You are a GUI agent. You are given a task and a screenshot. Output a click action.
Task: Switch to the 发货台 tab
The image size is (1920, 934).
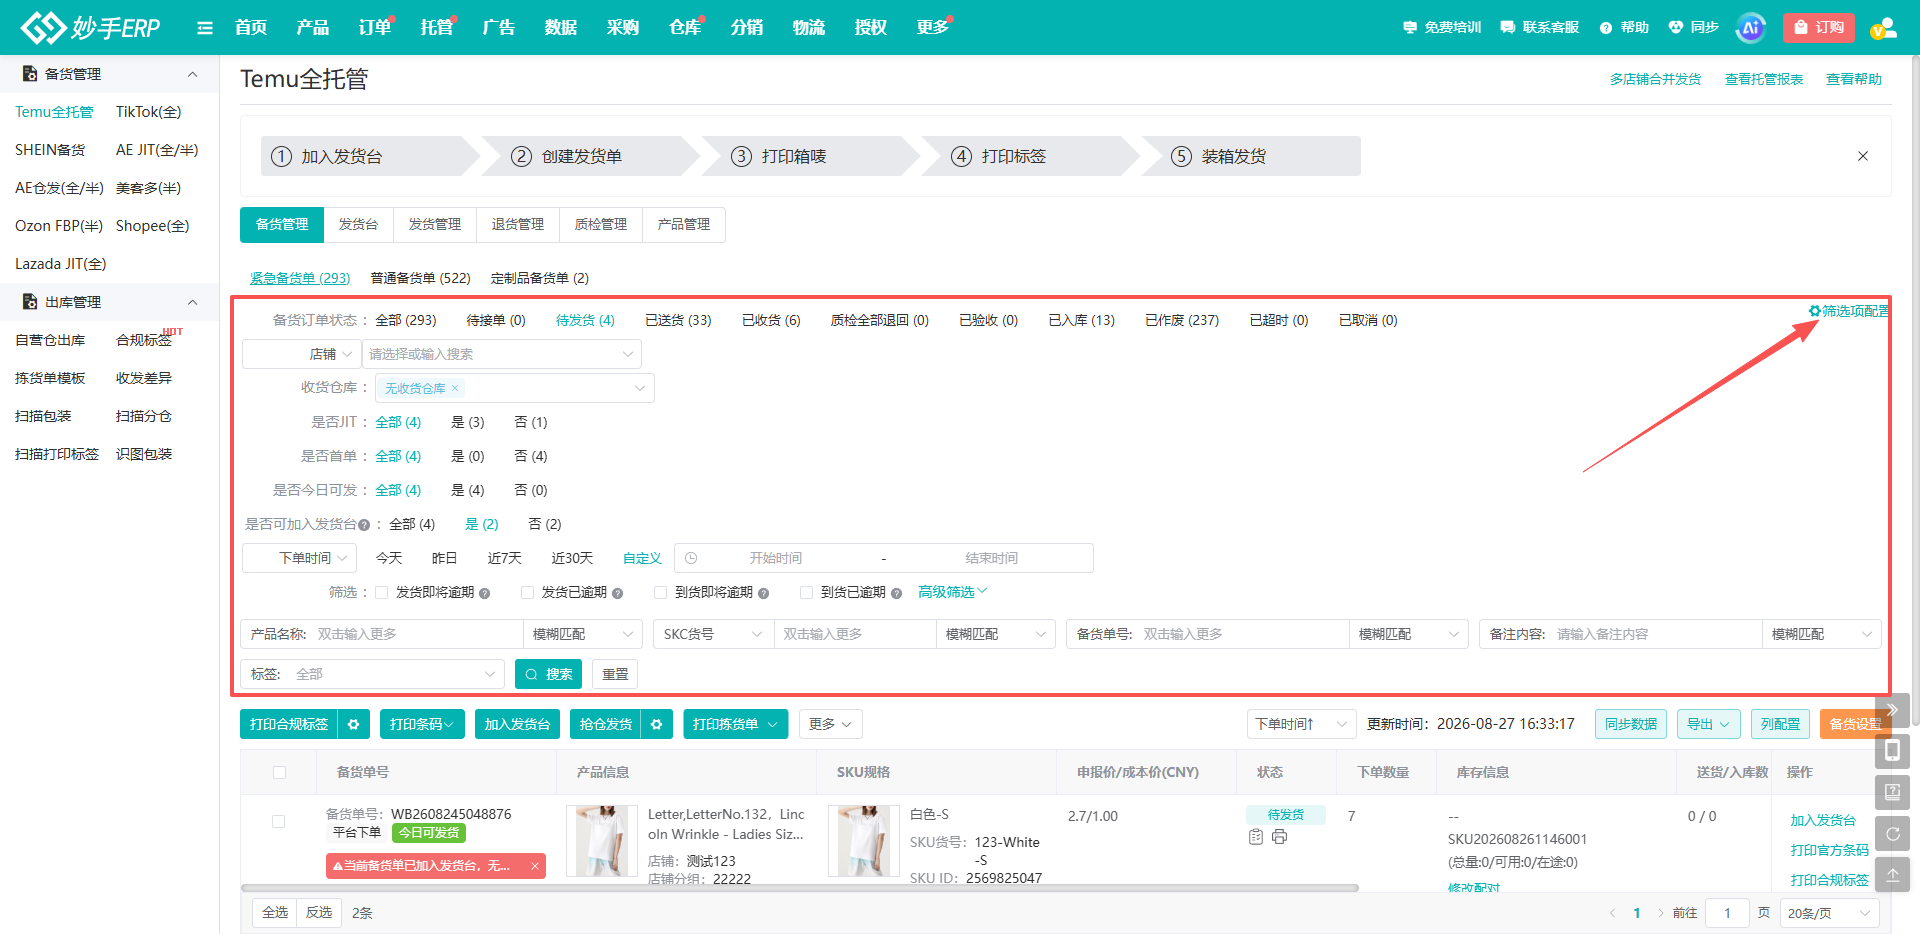(x=358, y=224)
